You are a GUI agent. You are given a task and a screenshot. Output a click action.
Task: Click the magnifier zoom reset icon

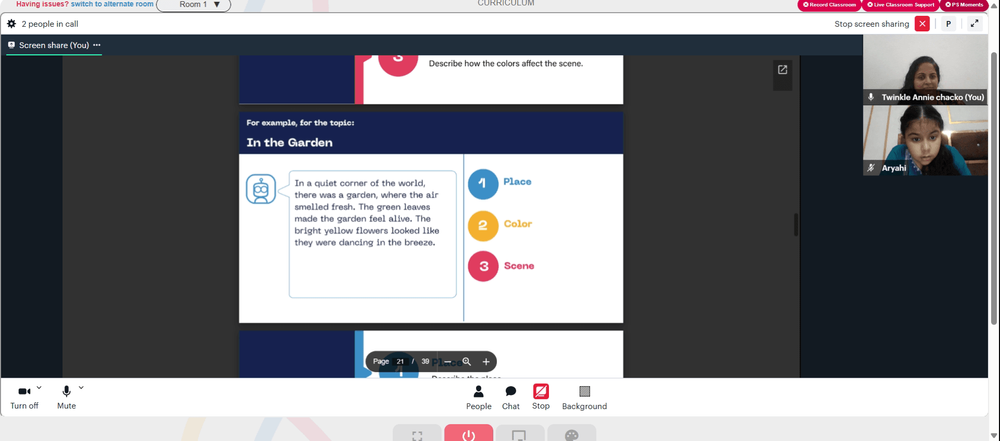pyautogui.click(x=467, y=362)
